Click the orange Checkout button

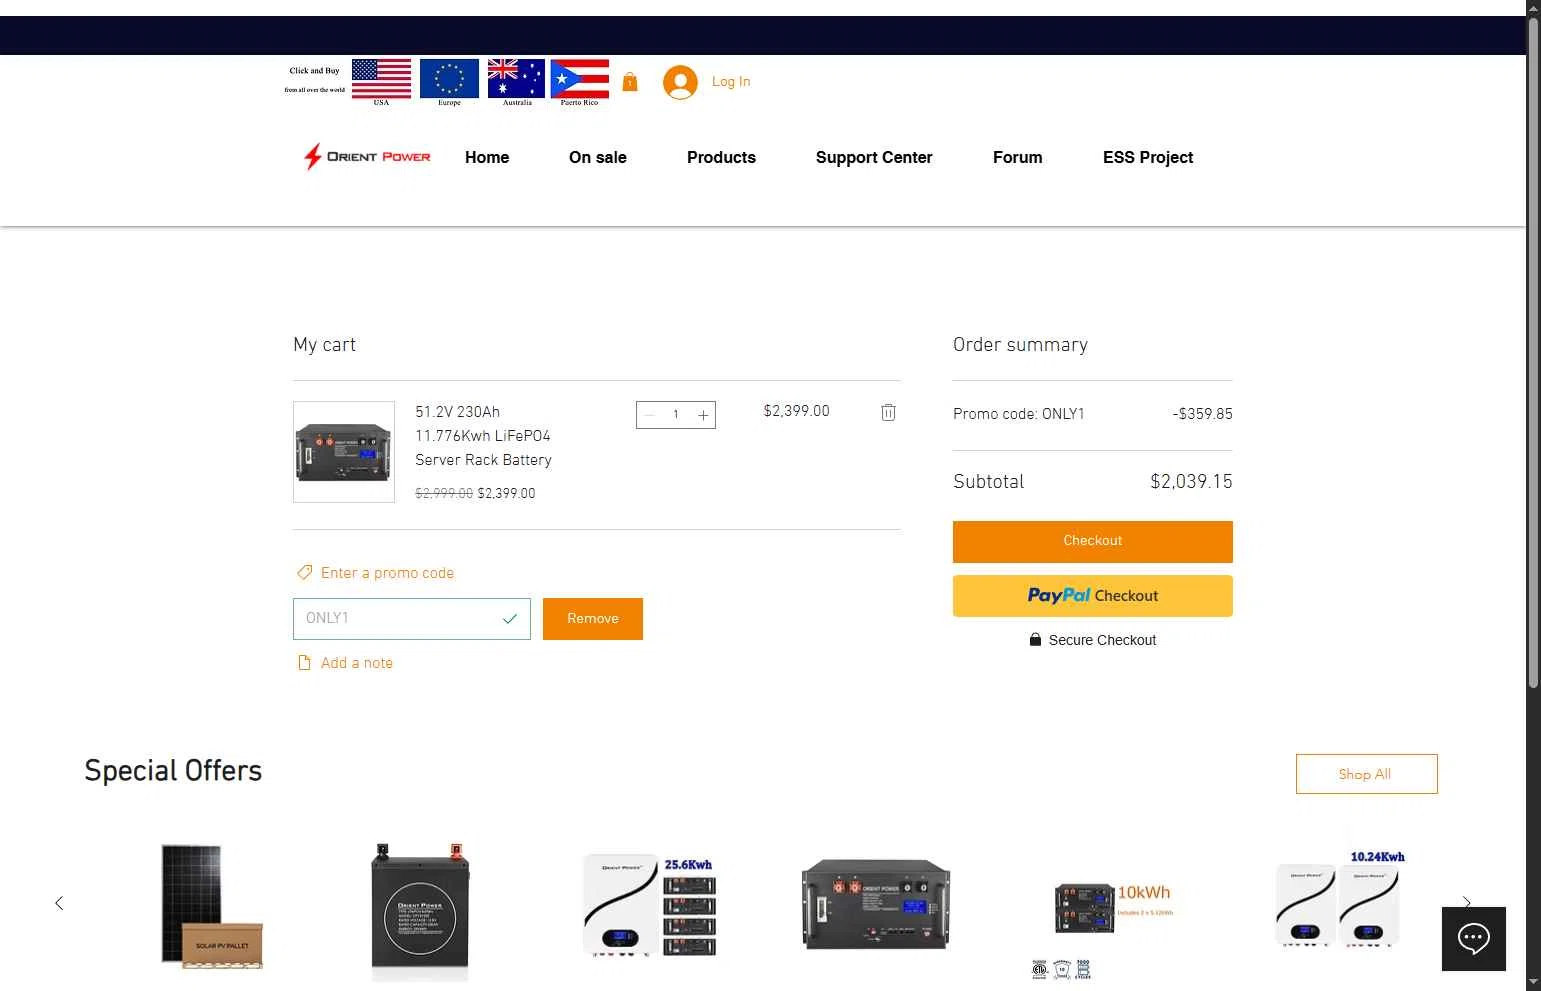pos(1093,542)
